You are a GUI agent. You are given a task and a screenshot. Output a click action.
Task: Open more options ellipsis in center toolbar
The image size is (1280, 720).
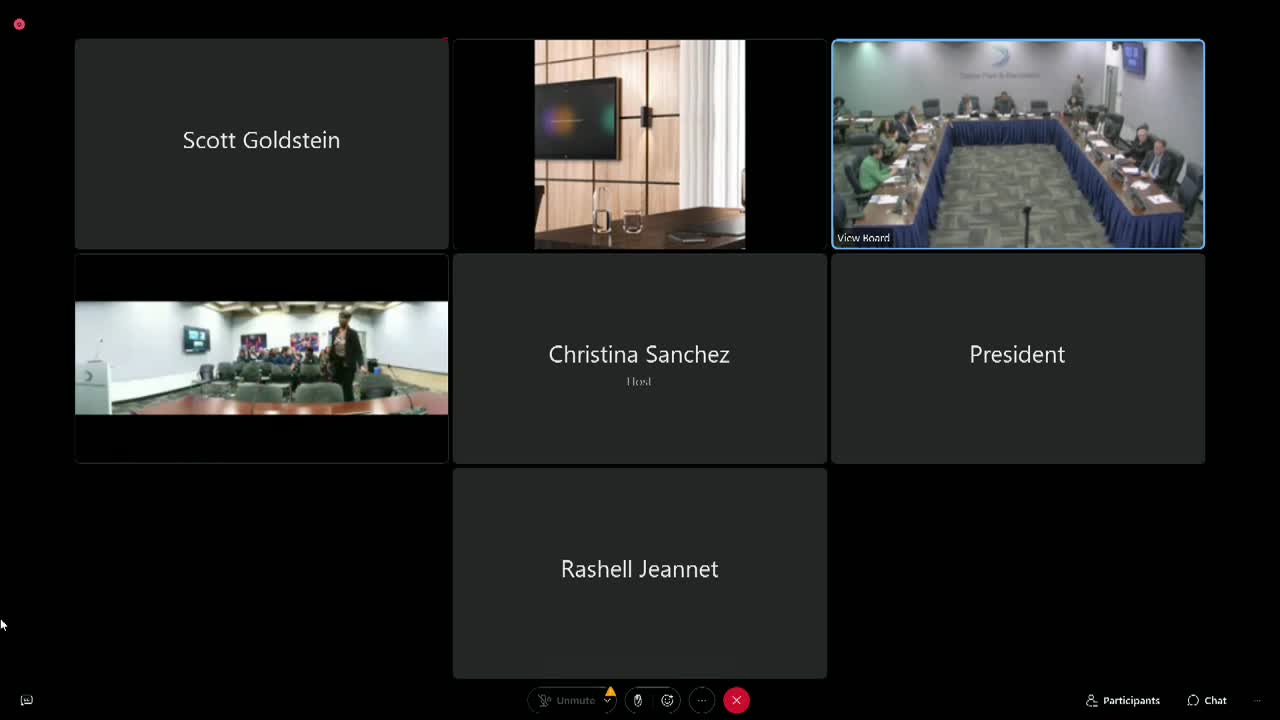702,700
